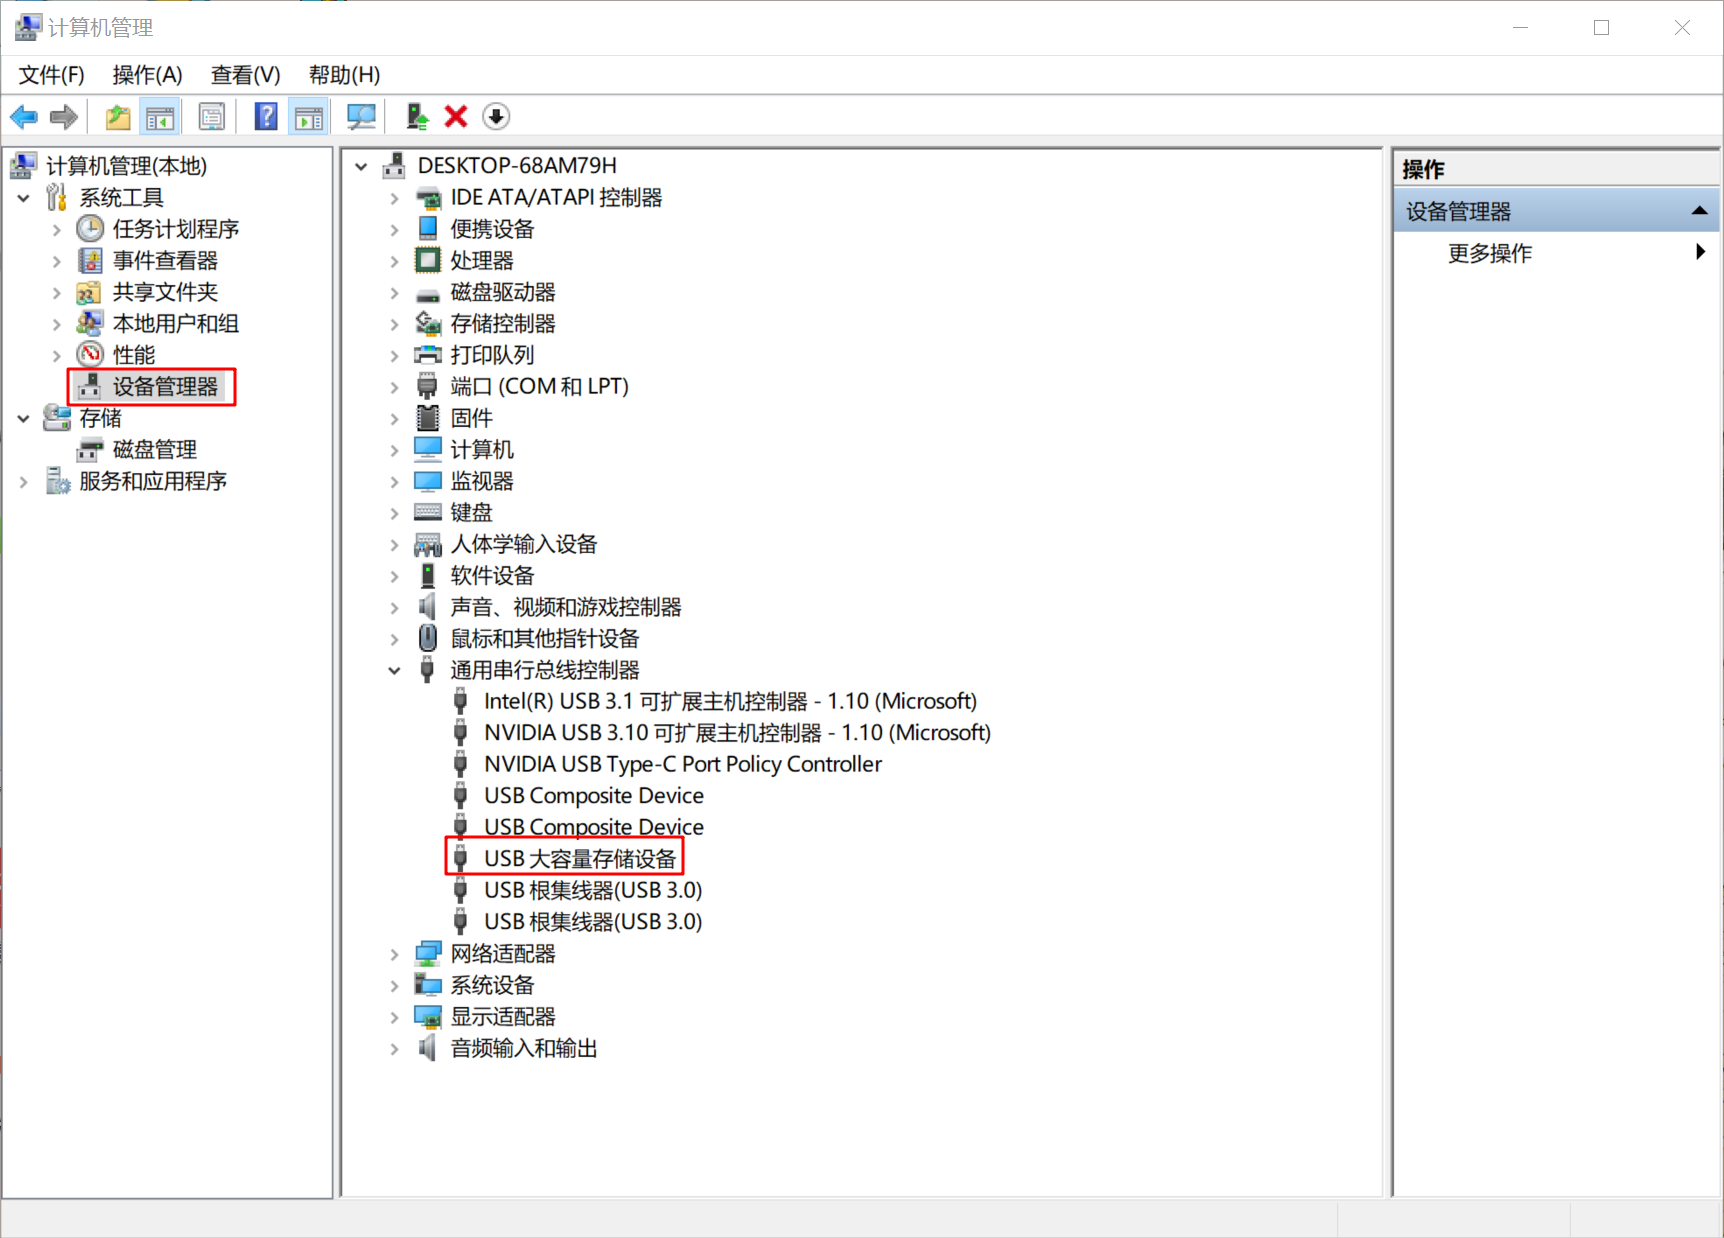Collapse the 存储 tree node
Viewport: 1724px width, 1238px height.
[x=24, y=419]
